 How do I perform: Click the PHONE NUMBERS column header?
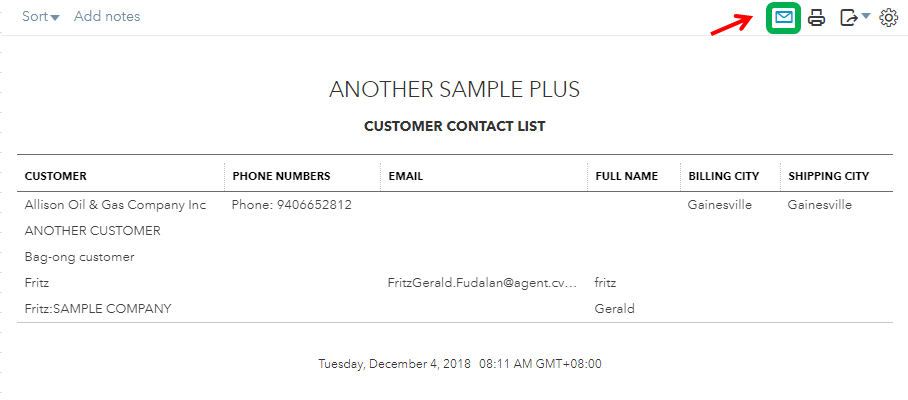[281, 176]
